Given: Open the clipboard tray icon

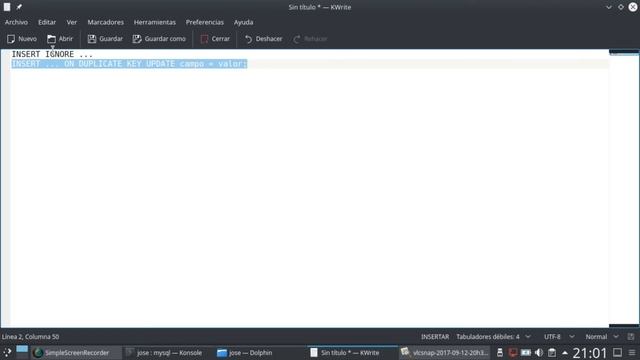Looking at the screenshot, I should pos(552,353).
